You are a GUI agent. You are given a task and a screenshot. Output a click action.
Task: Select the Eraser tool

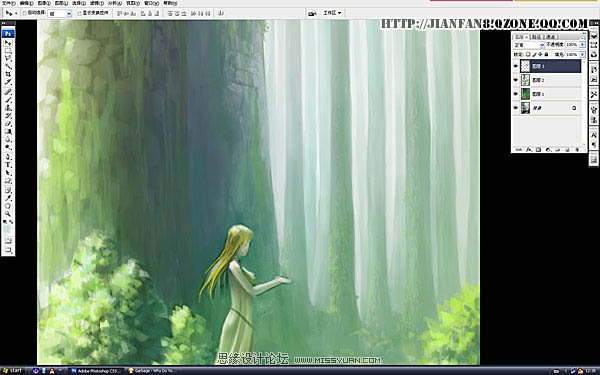8,124
